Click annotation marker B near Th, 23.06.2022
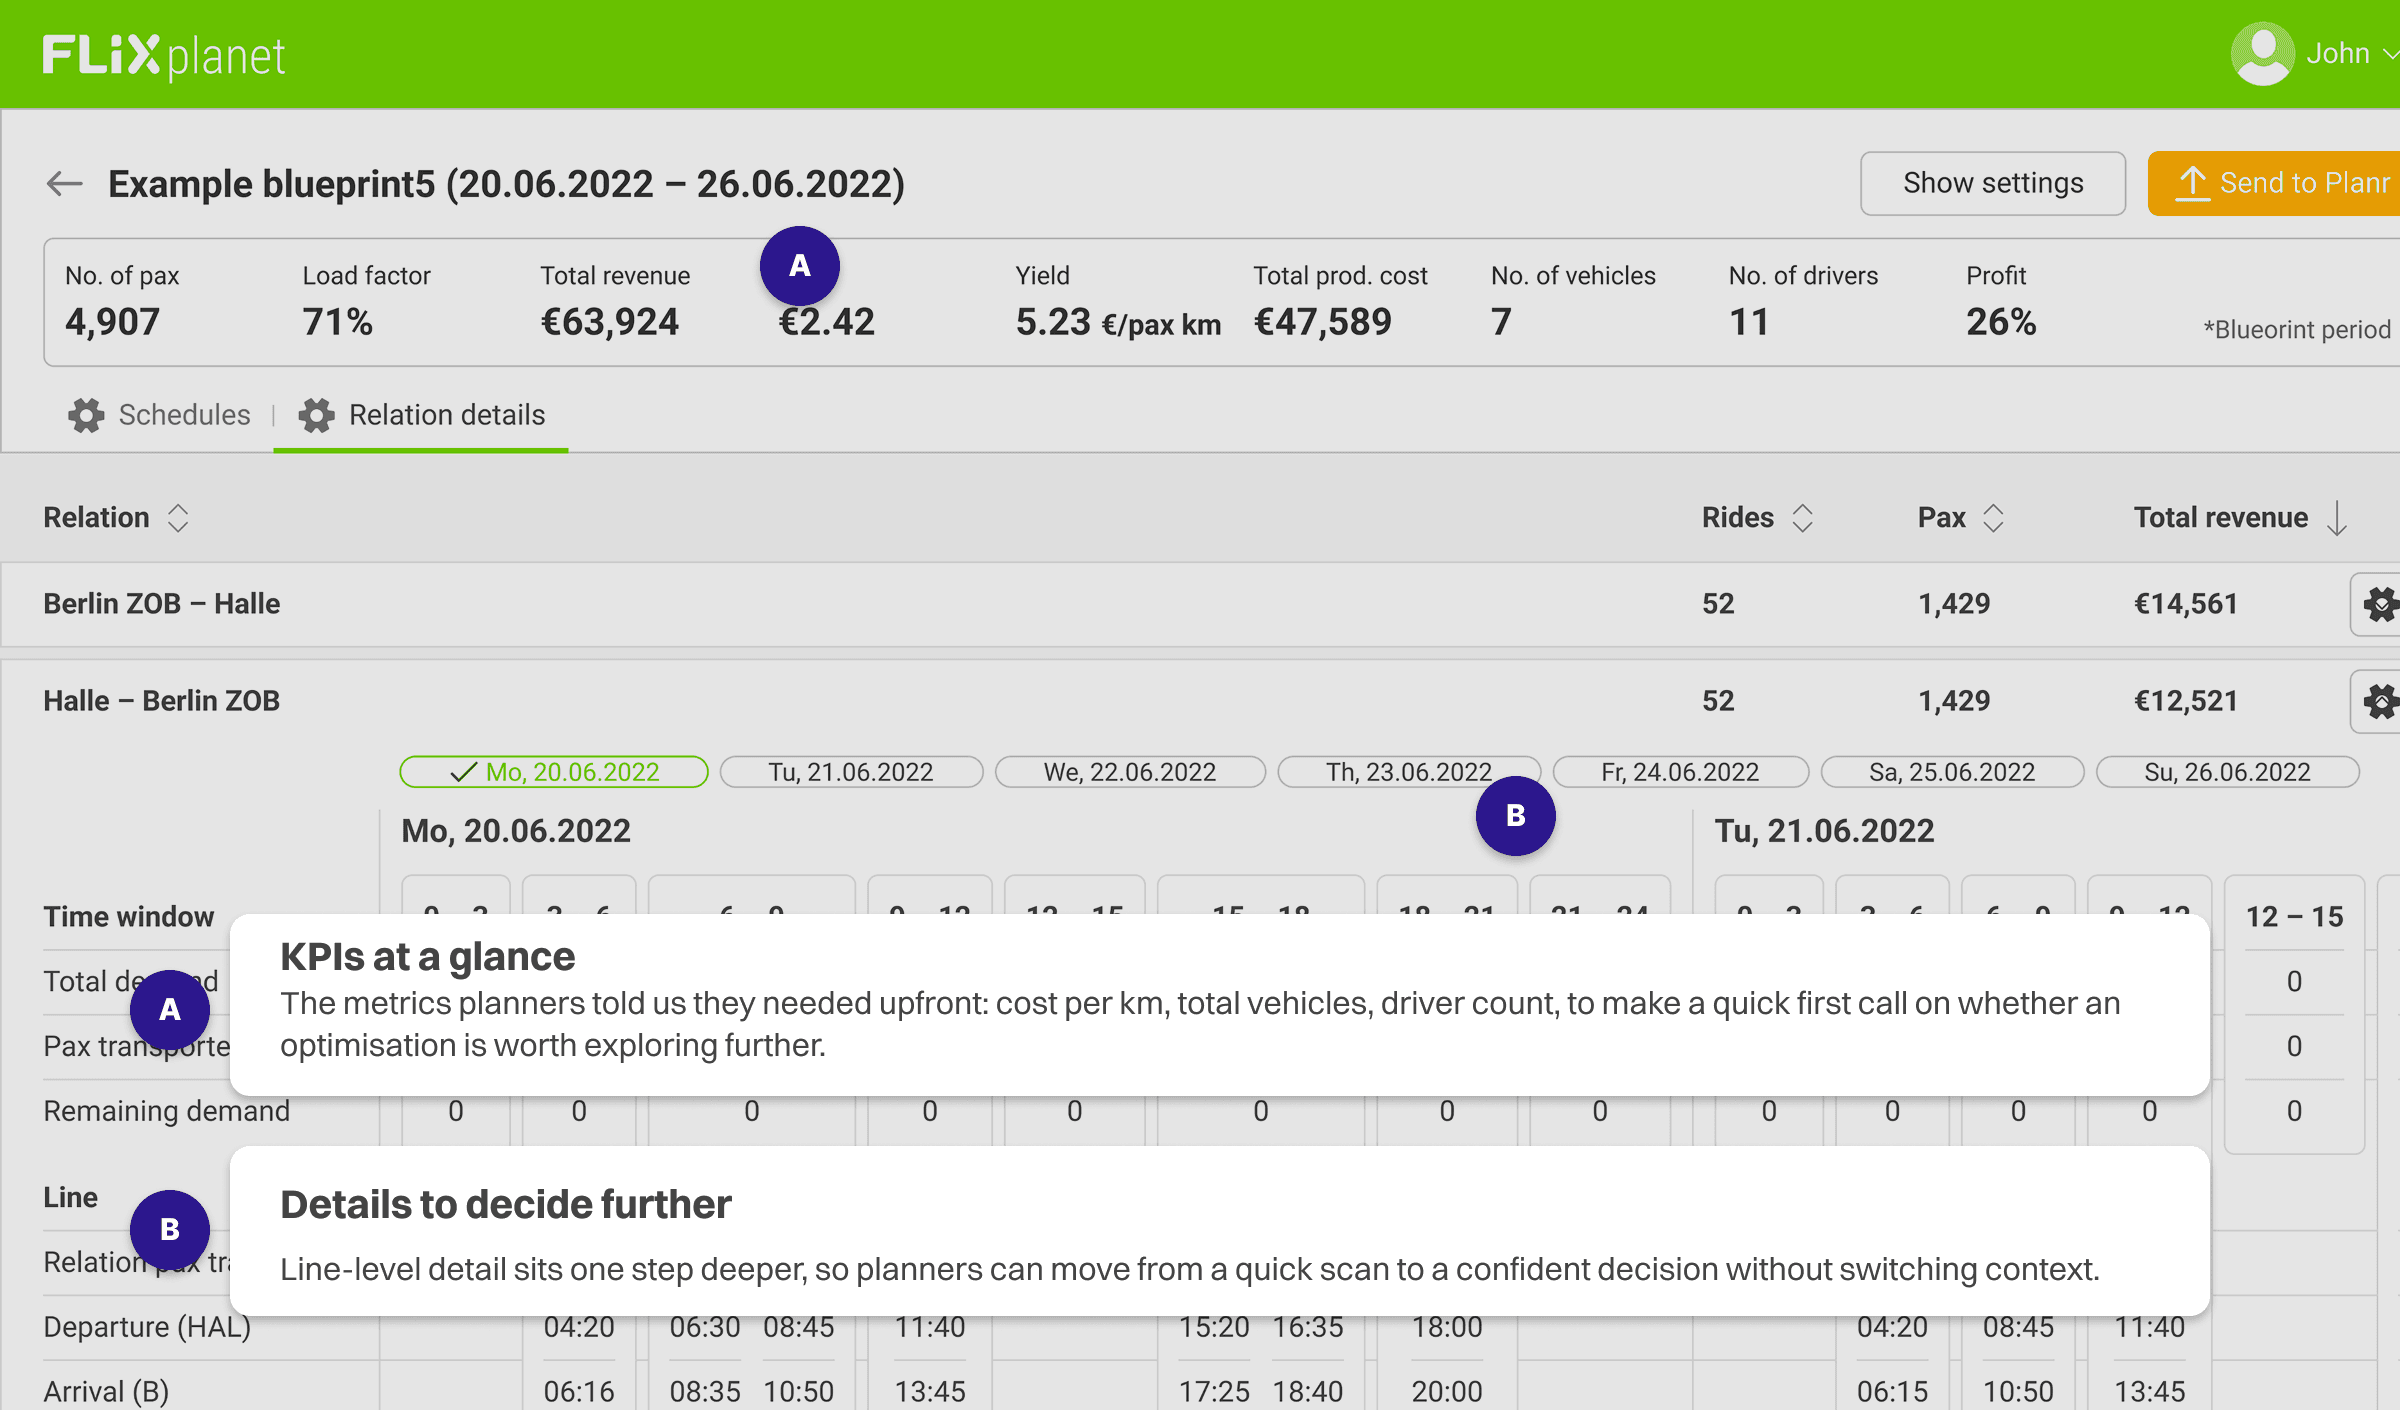 point(1515,816)
